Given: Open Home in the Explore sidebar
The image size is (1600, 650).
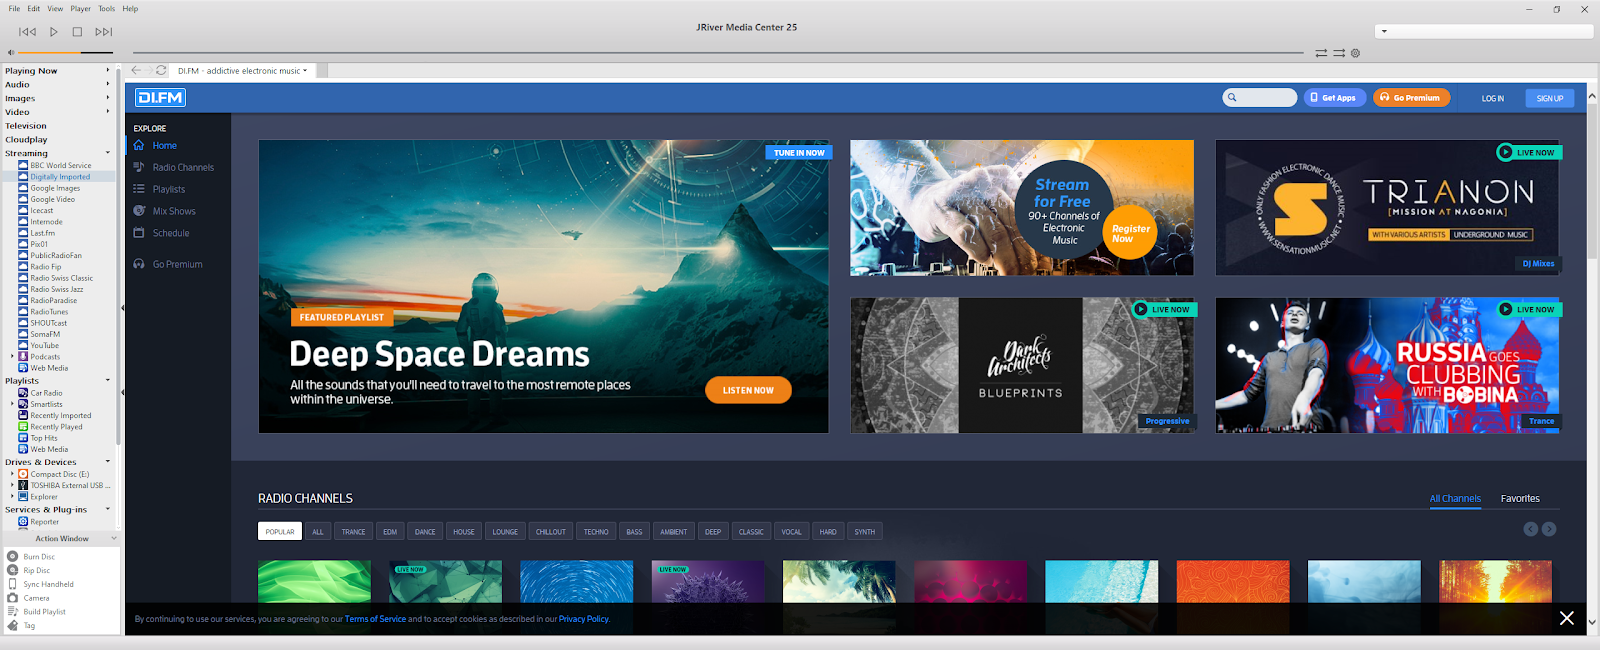Looking at the screenshot, I should point(164,146).
